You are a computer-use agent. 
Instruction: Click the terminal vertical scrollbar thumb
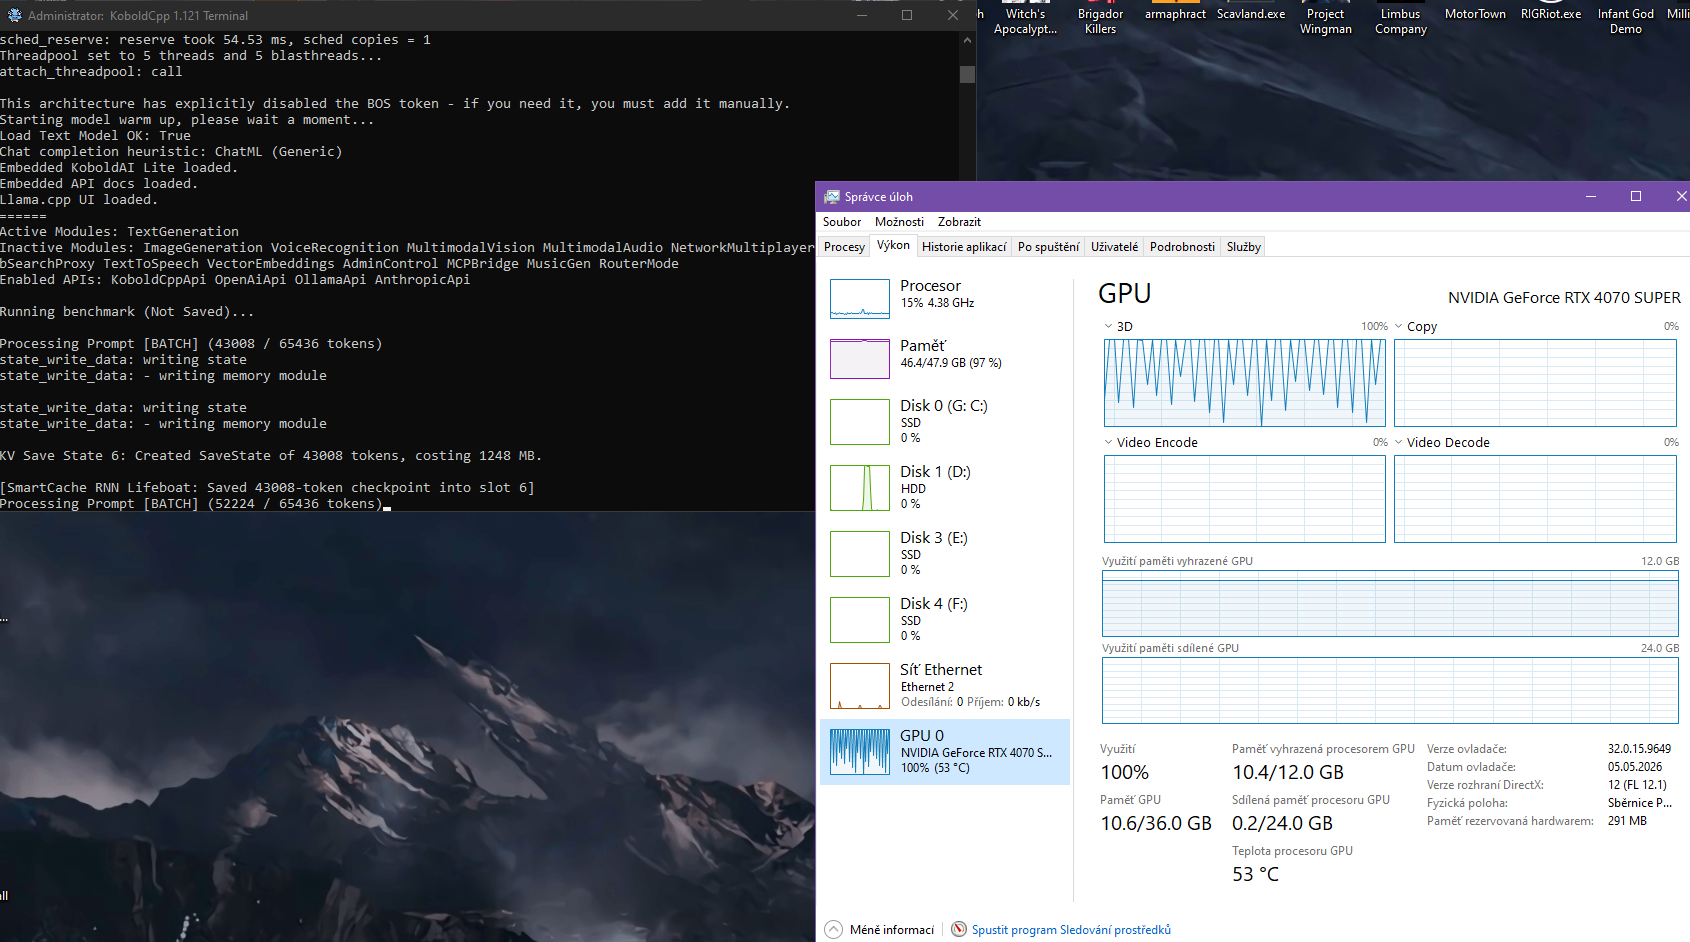click(x=967, y=74)
